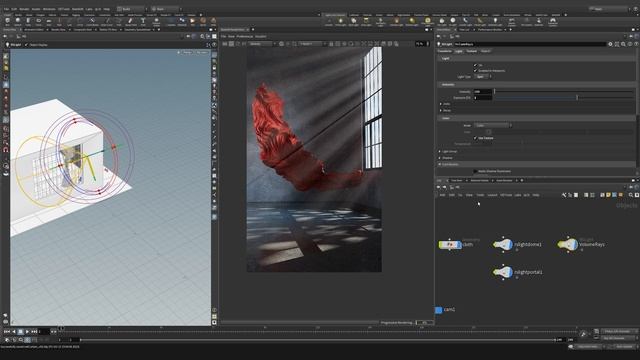The width and height of the screenshot is (640, 360).
Task: Open the Light Type dropdown
Action: click(482, 77)
